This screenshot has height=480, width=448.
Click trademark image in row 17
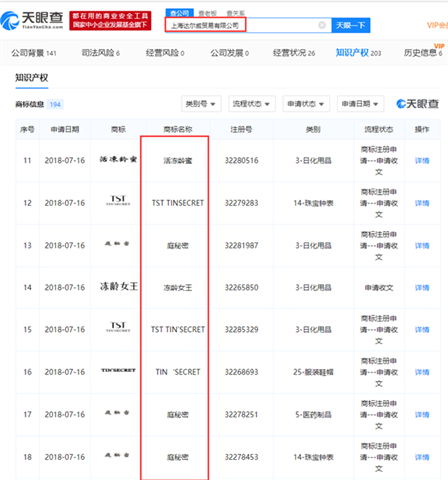pyautogui.click(x=117, y=413)
